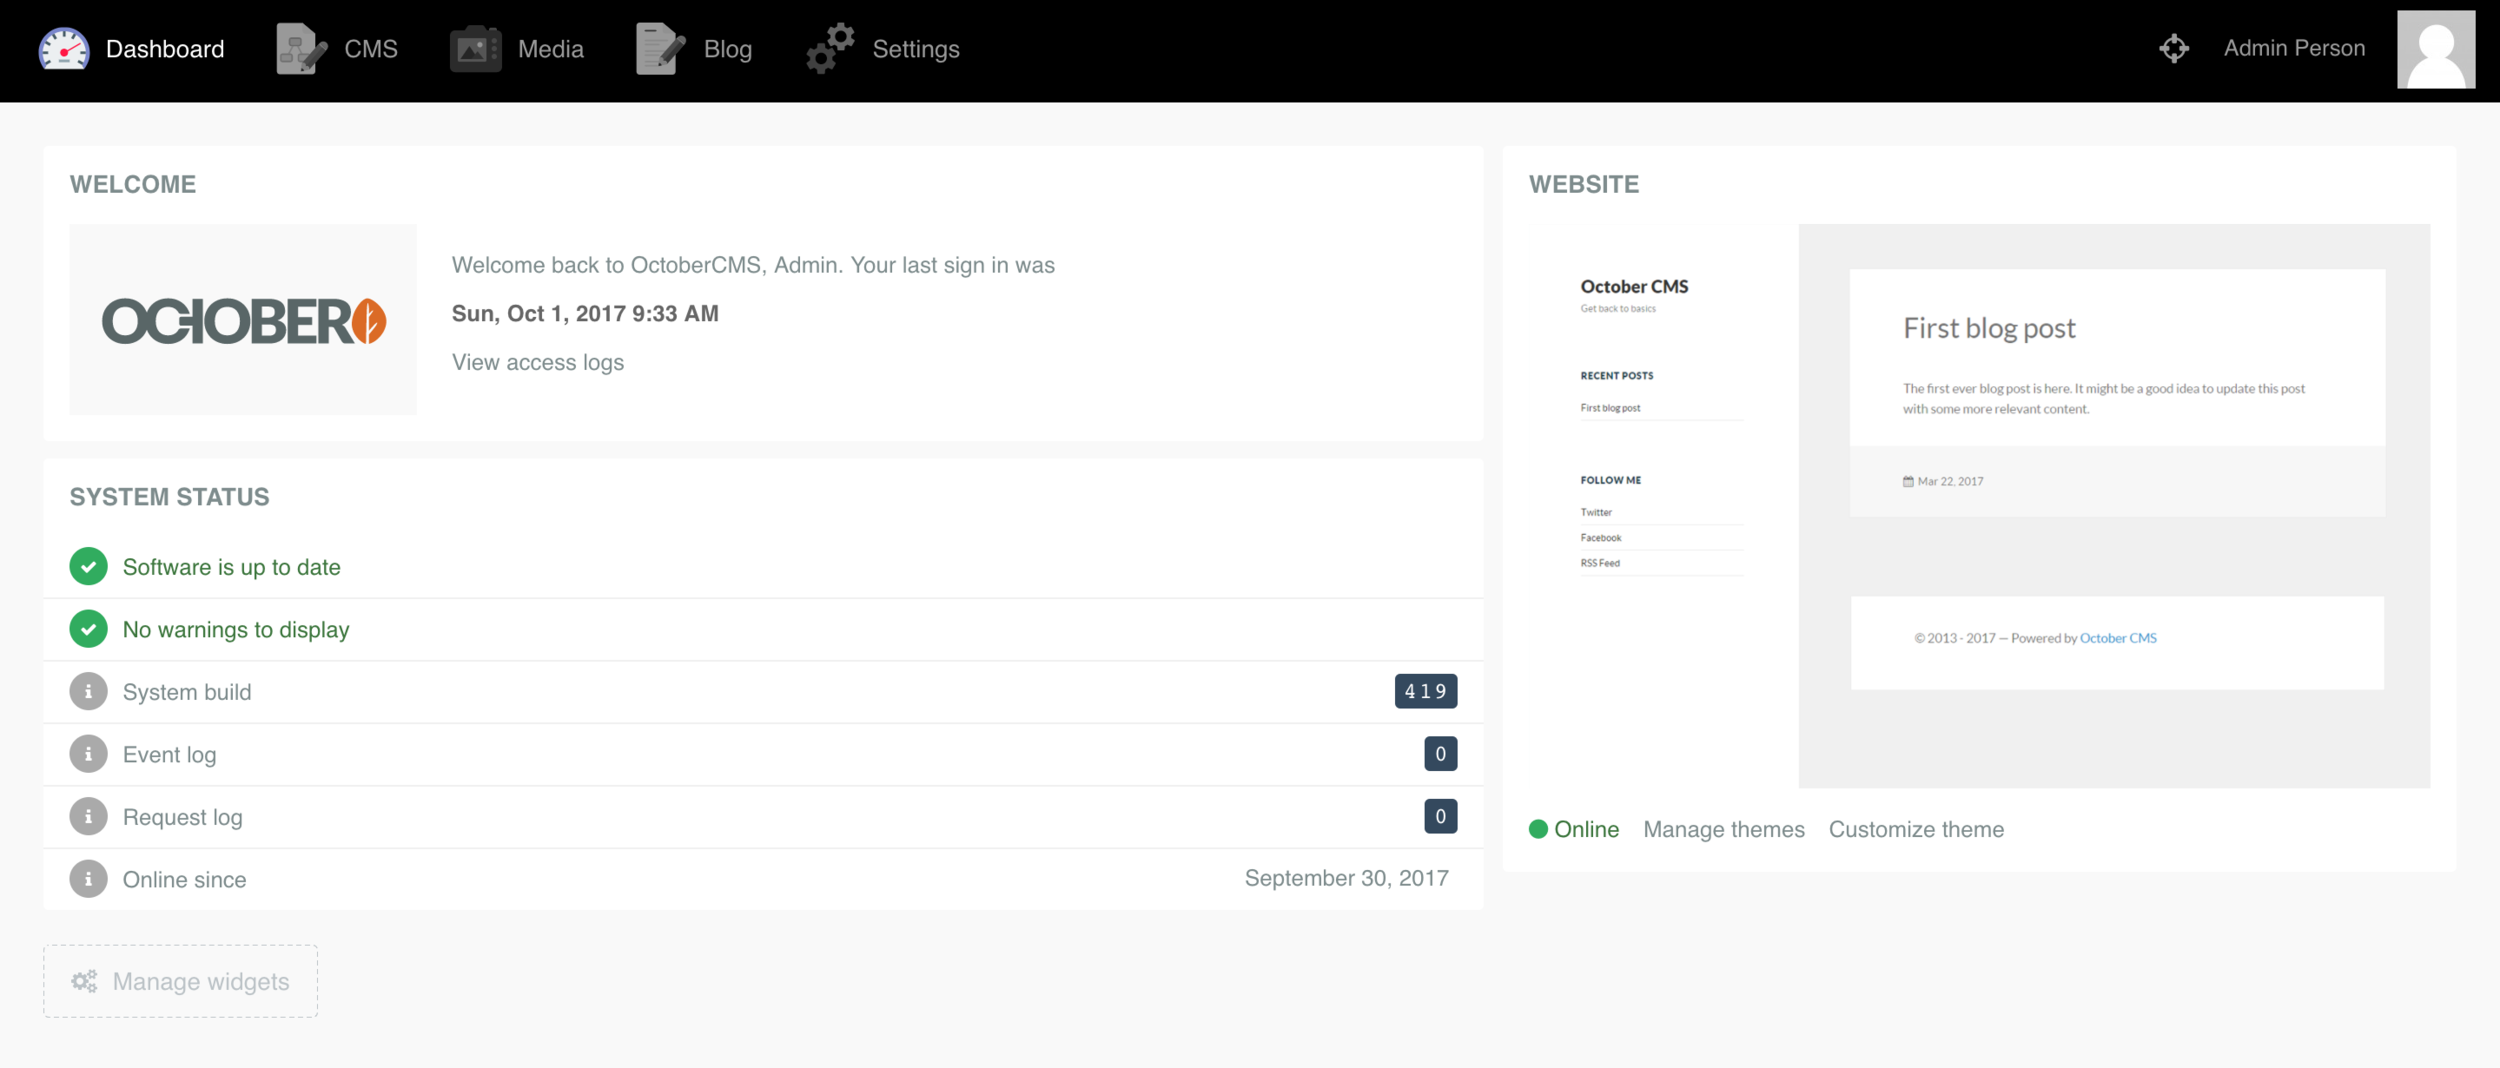This screenshot has height=1068, width=2500.
Task: Click the Manage widgets button
Action: 181,981
